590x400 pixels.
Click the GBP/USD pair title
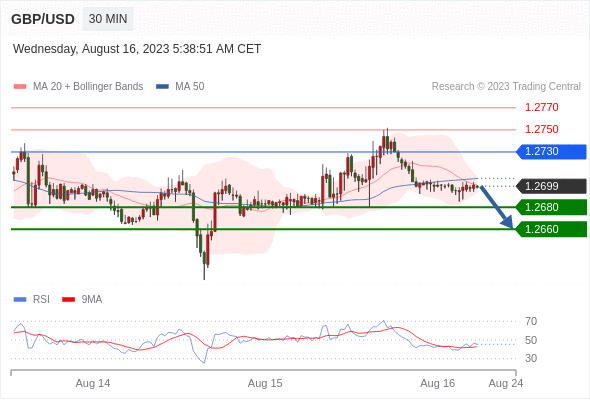coord(43,19)
